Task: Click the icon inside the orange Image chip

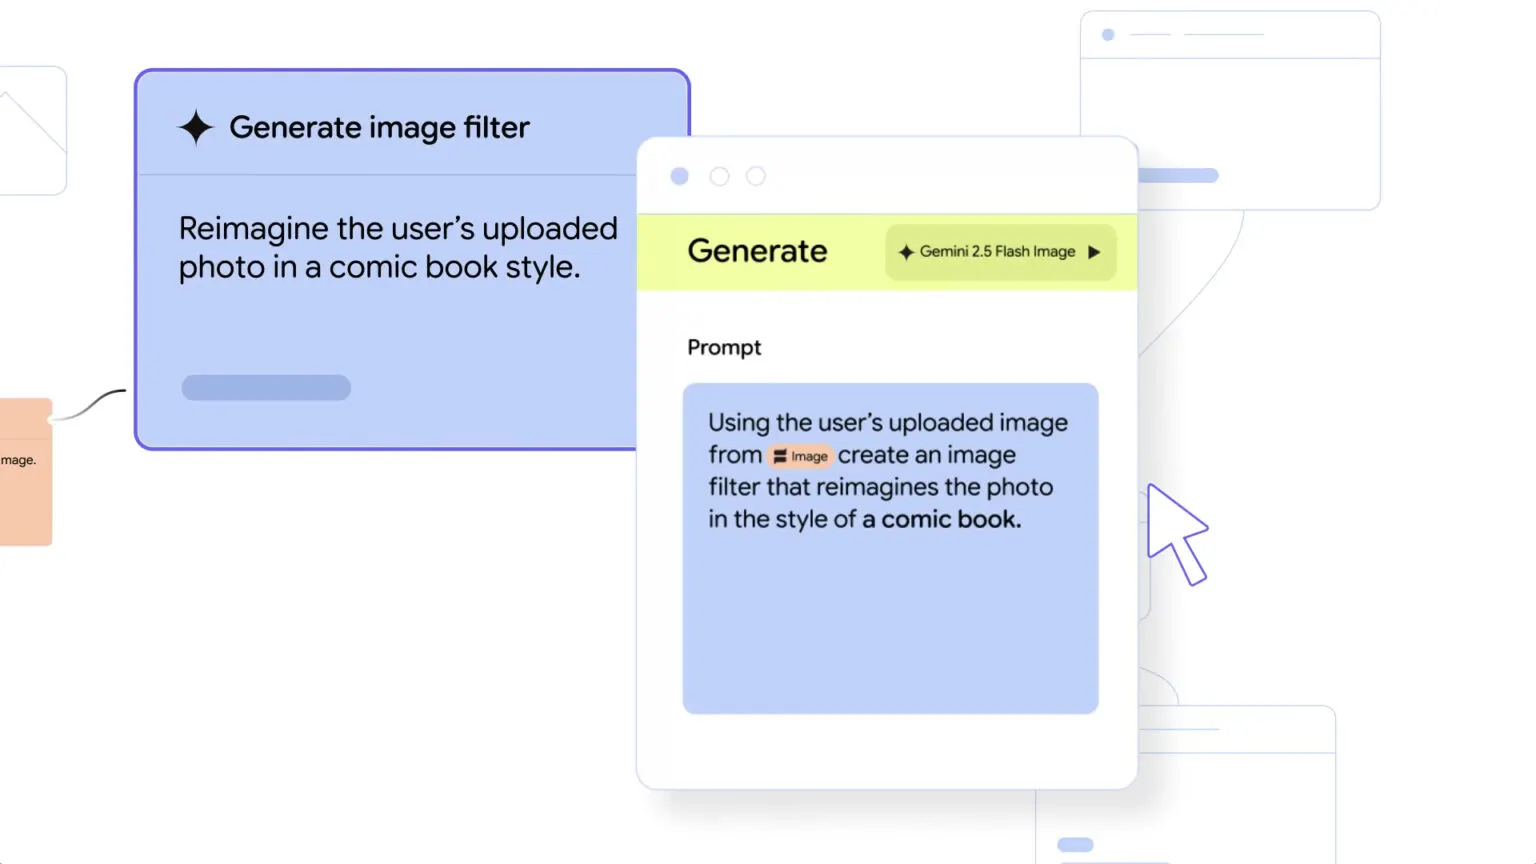Action: (780, 457)
